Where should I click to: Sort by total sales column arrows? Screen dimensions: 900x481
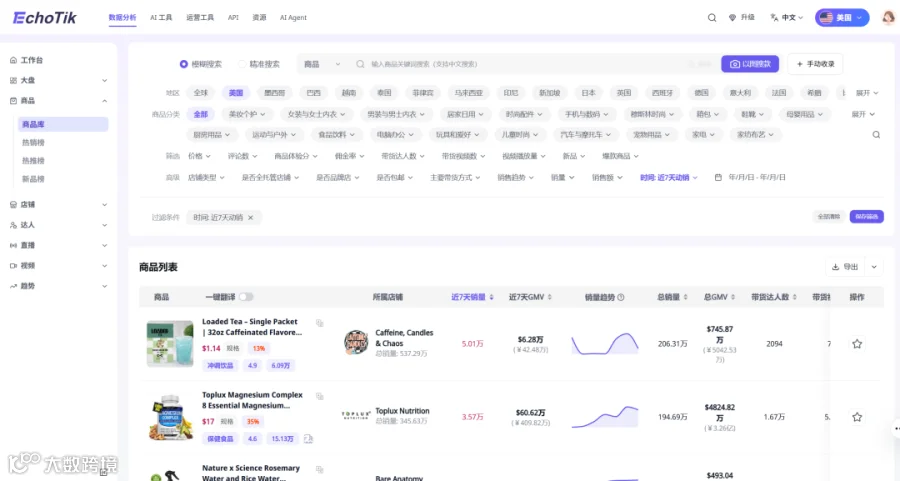pyautogui.click(x=685, y=297)
